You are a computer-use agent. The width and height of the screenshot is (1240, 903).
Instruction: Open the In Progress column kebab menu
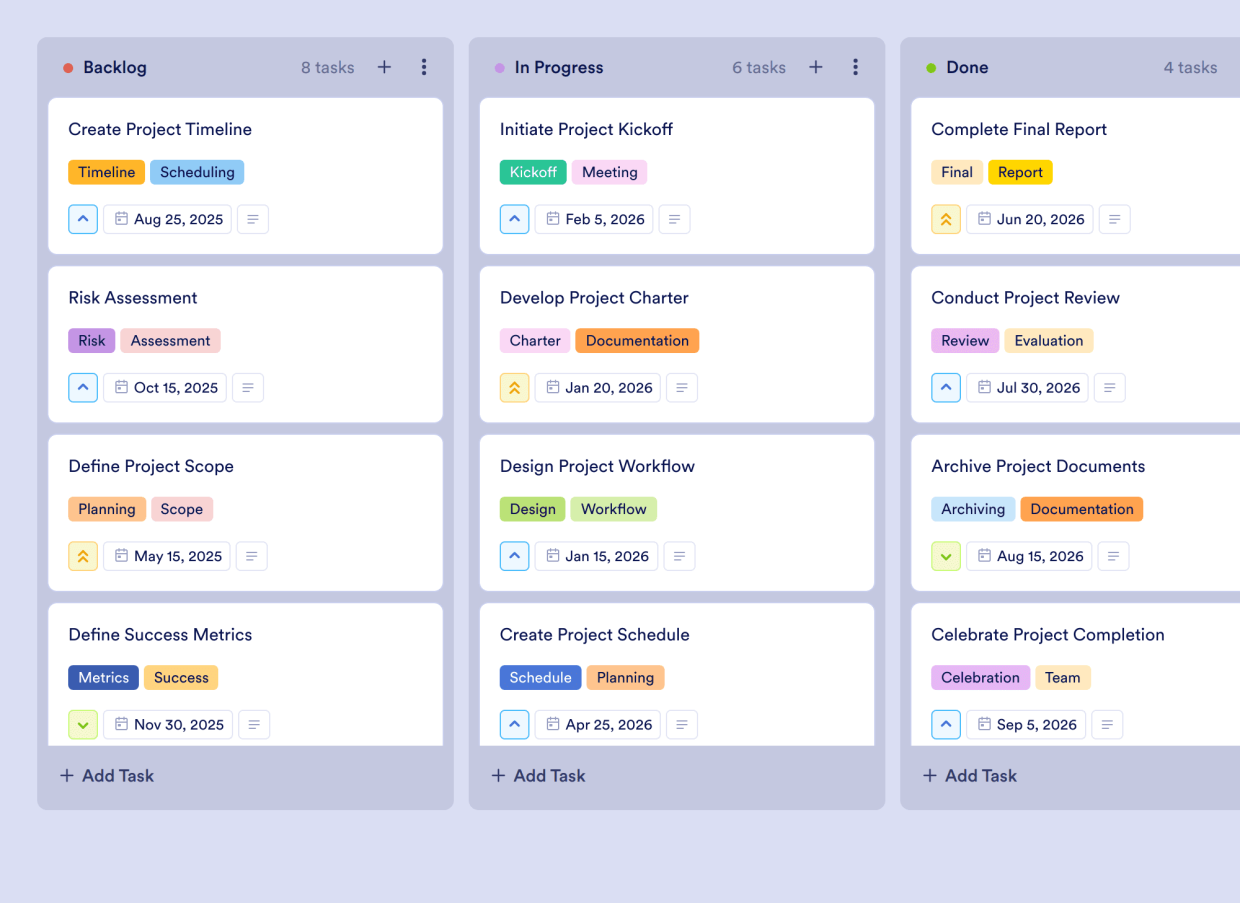tap(855, 67)
